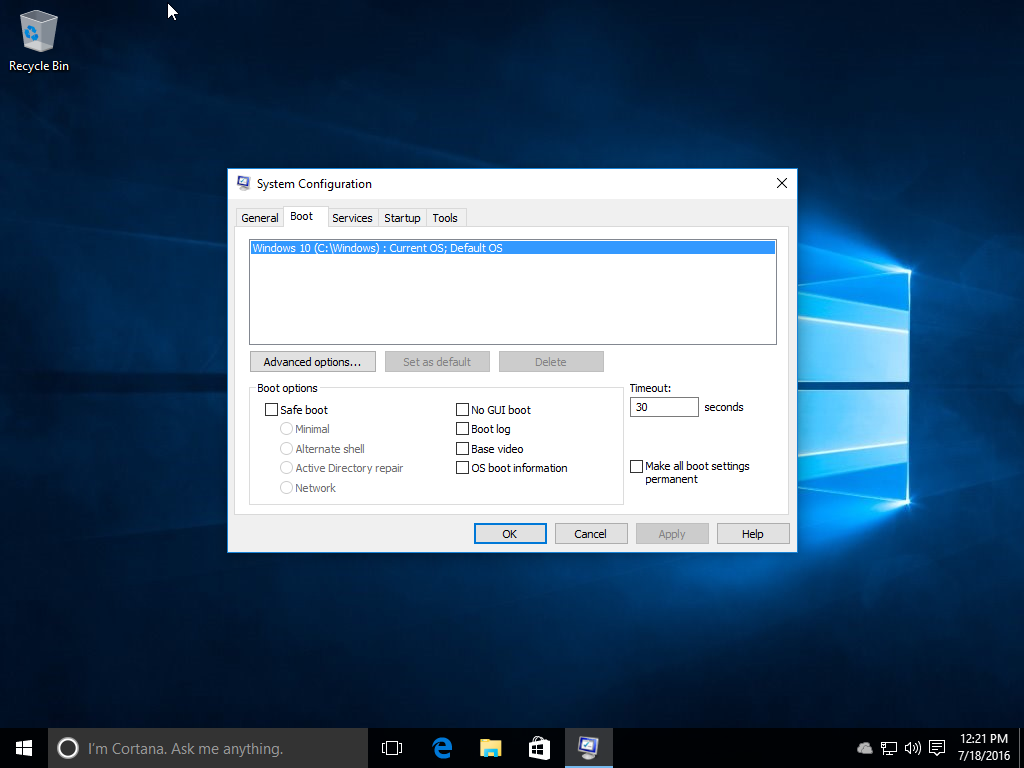The width and height of the screenshot is (1024, 768).
Task: Open File Explorer from the taskbar
Action: click(x=490, y=748)
